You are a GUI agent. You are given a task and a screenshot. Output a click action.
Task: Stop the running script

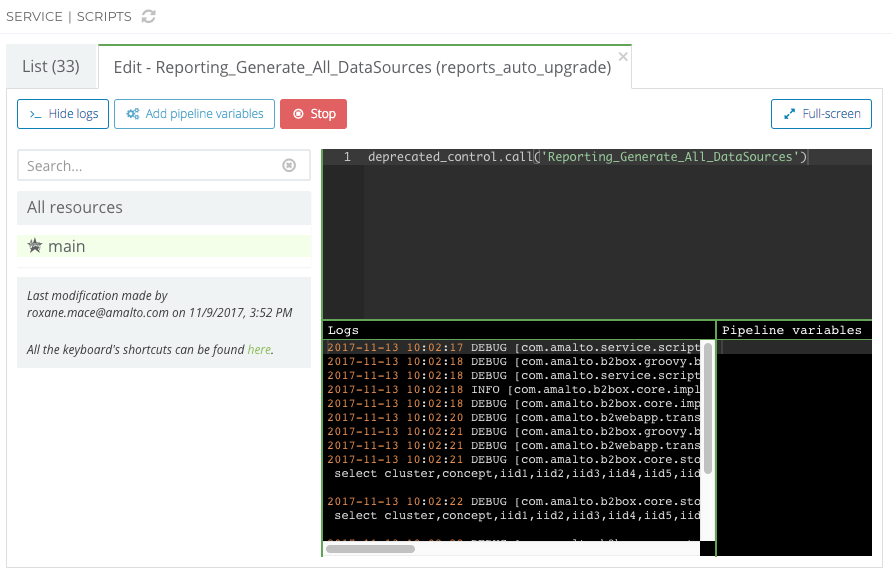(x=313, y=114)
